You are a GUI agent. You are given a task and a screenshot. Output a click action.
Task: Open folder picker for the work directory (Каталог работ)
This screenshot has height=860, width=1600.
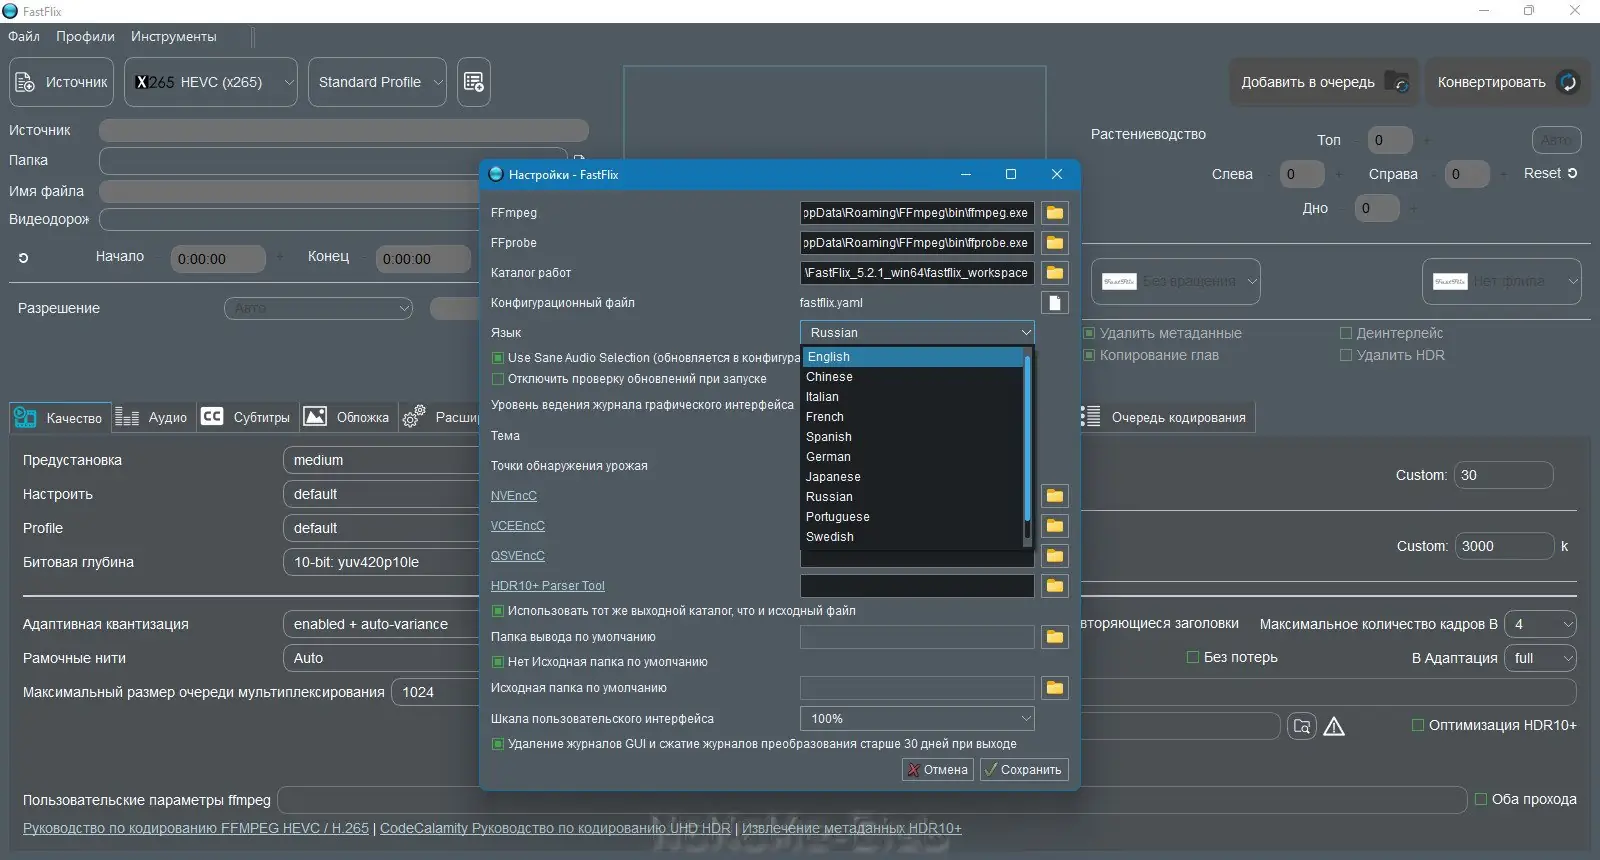1054,273
